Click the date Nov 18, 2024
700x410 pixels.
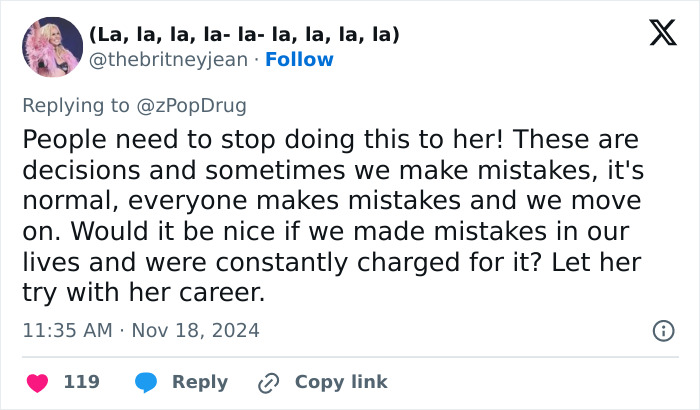coord(195,330)
